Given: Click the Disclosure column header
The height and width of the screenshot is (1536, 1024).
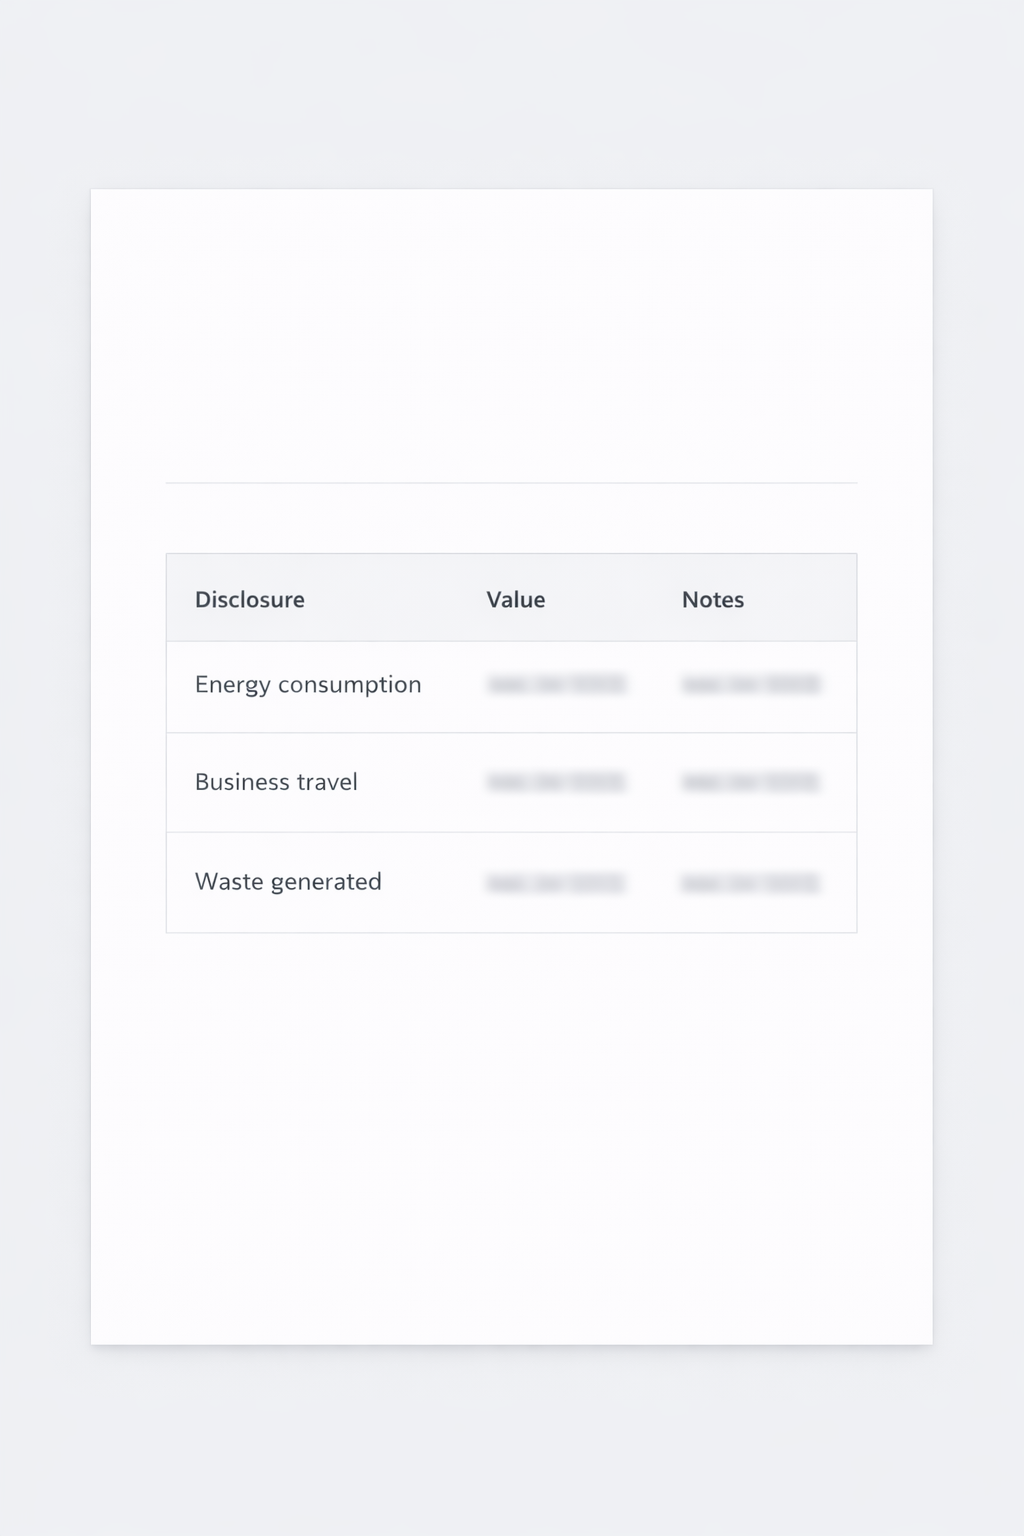Looking at the screenshot, I should pyautogui.click(x=249, y=600).
